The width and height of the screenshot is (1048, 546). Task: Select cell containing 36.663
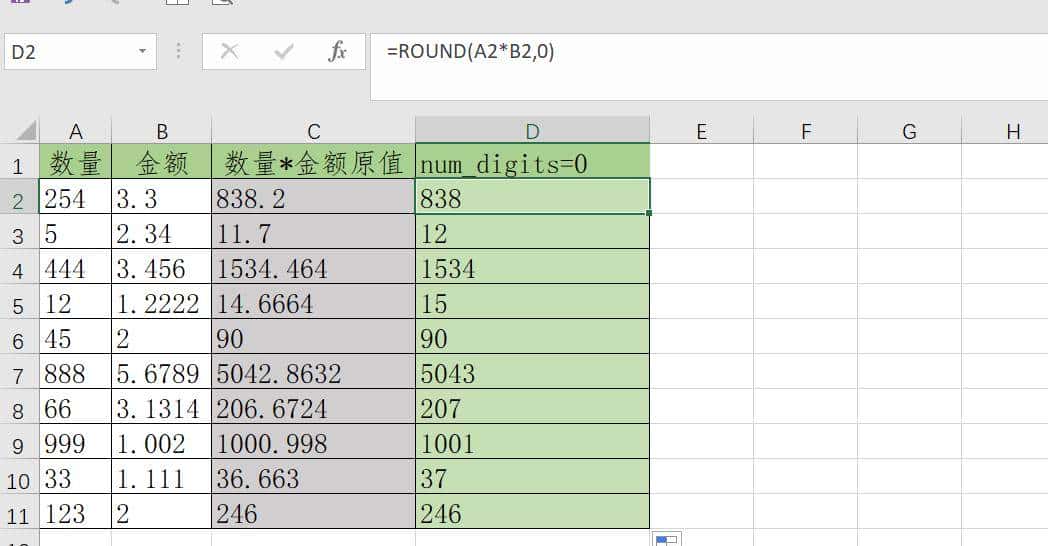click(313, 476)
